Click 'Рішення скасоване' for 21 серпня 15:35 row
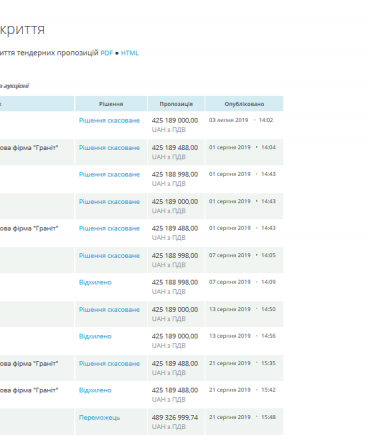This screenshot has height=445, width=368. [x=109, y=364]
